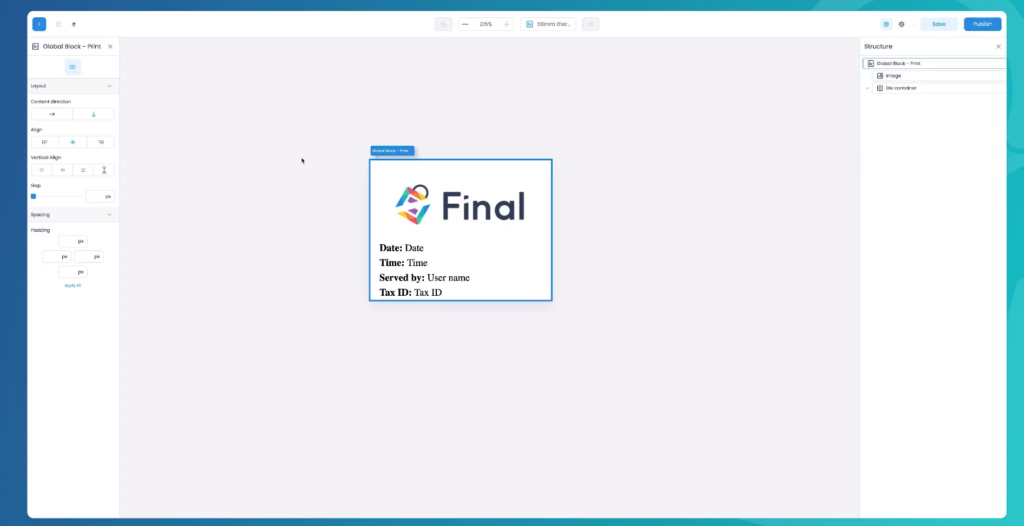Open the 58mm thermal paper size selector
1024x526 pixels.
tap(548, 24)
